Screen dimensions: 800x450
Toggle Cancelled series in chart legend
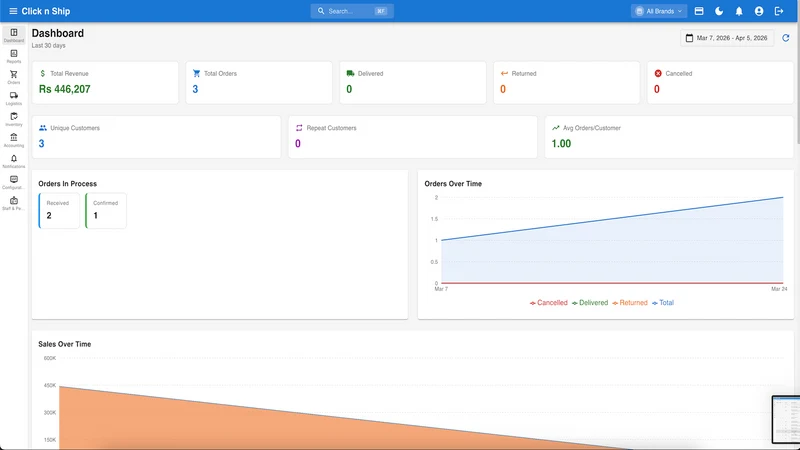pyautogui.click(x=548, y=303)
